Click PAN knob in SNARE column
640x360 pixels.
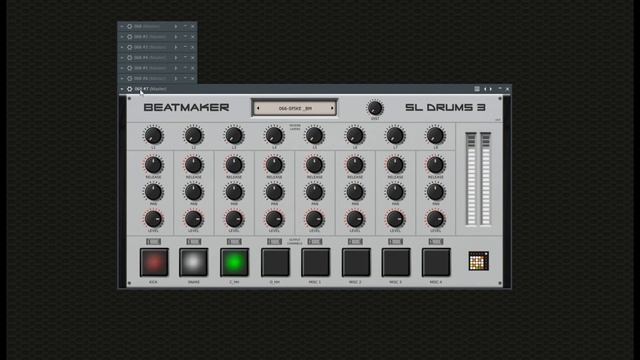click(x=193, y=192)
